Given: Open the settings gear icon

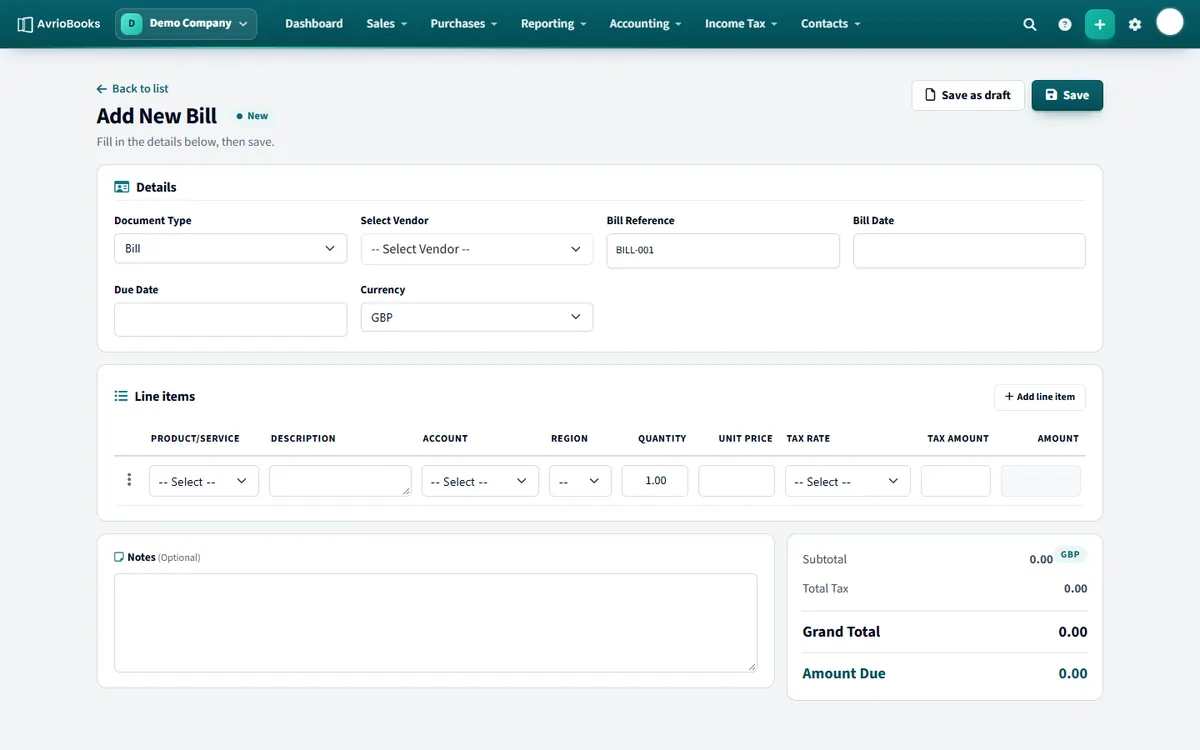Looking at the screenshot, I should (1135, 24).
